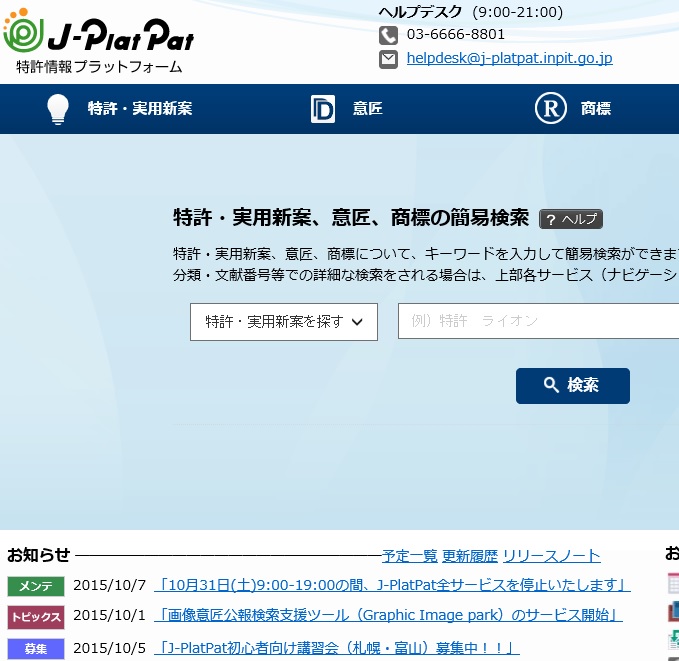Click the helpdesk envelope mail icon
The height and width of the screenshot is (661, 679).
pyautogui.click(x=388, y=59)
